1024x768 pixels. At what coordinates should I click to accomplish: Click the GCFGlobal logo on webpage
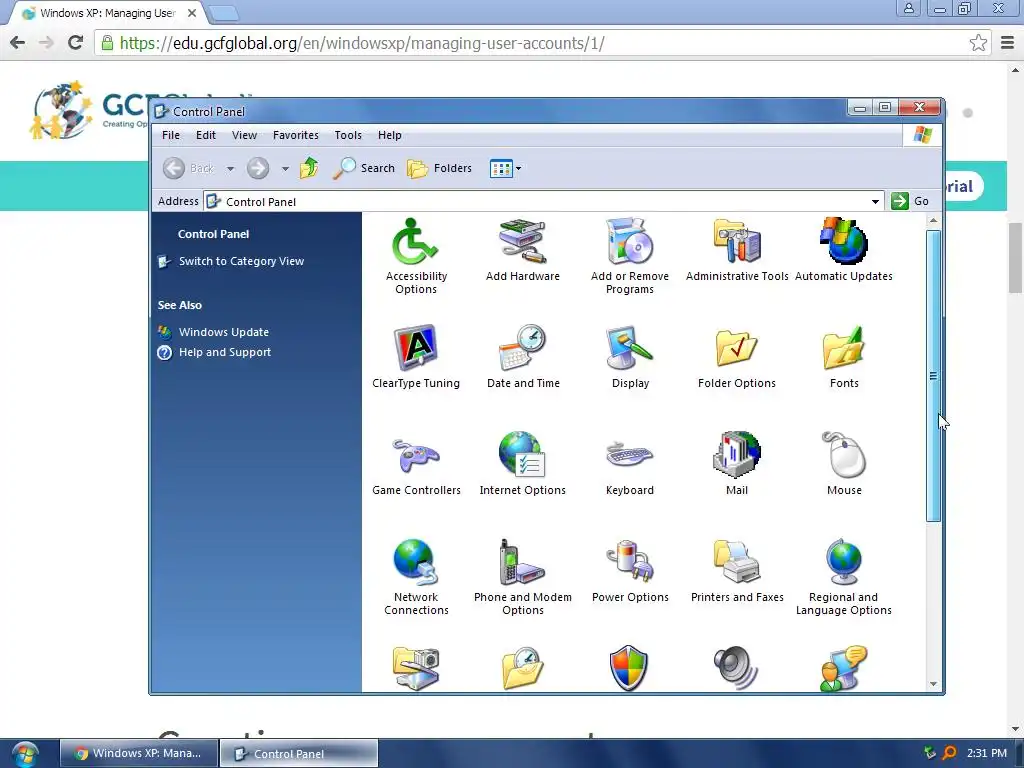(89, 109)
